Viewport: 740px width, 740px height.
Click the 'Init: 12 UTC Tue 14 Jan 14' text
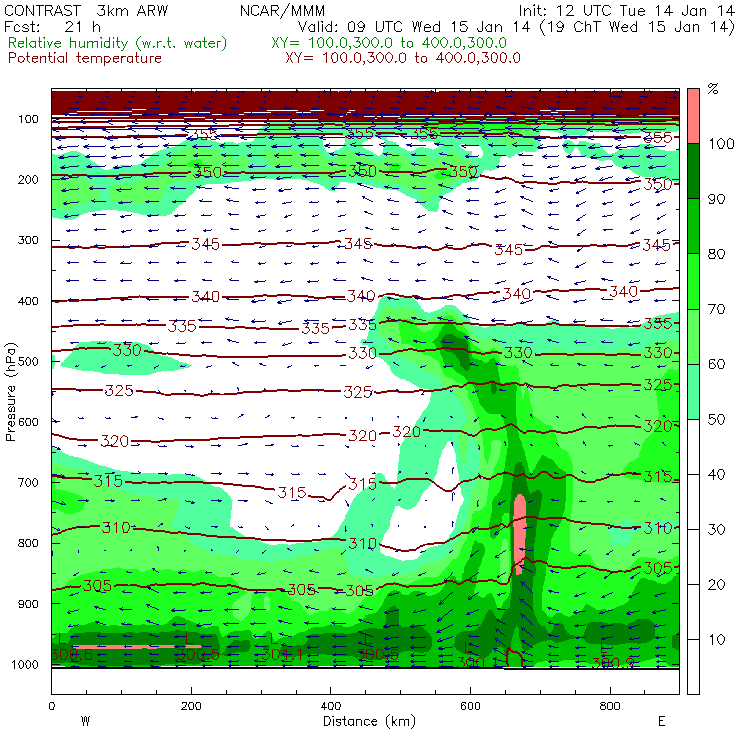coord(626,10)
